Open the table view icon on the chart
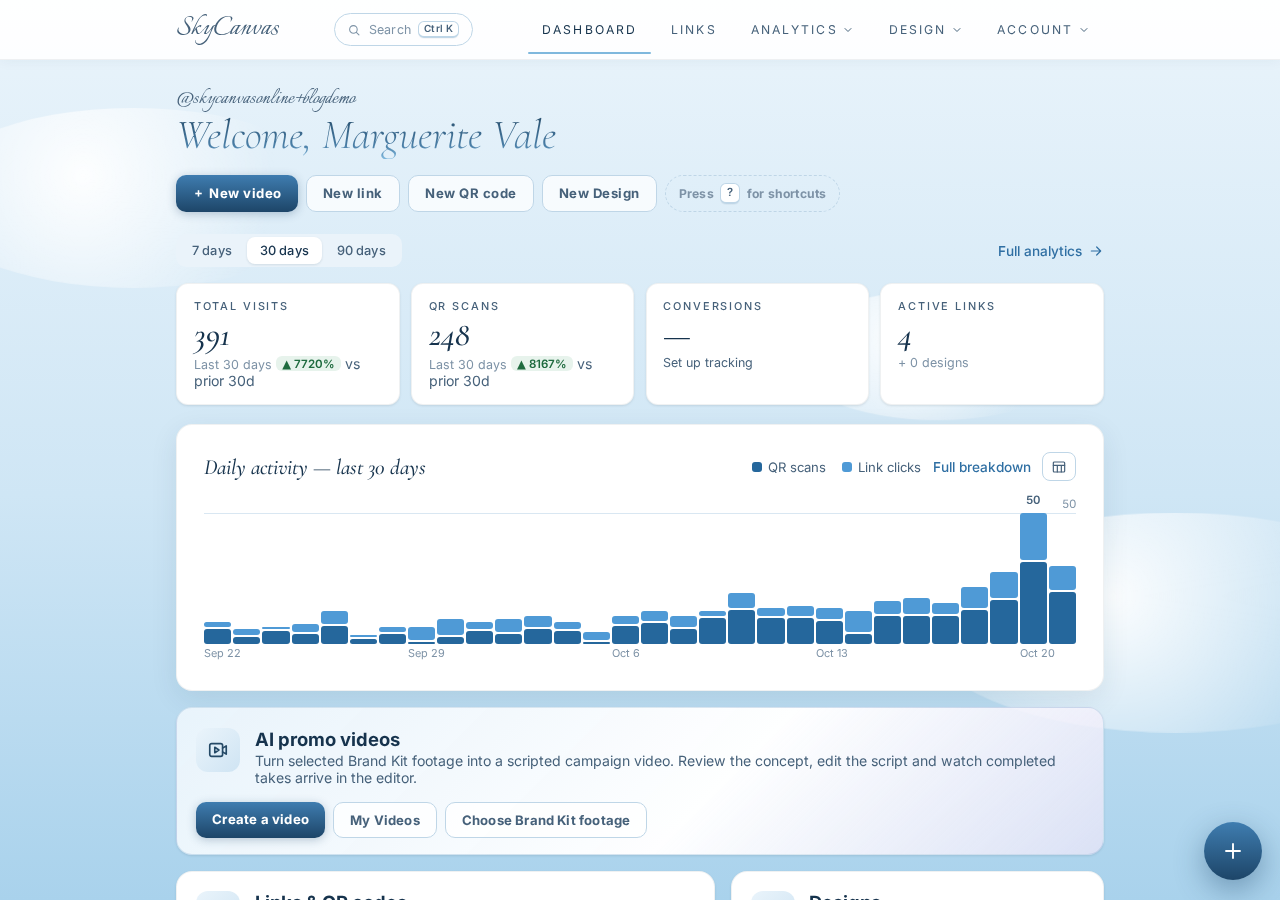Viewport: 1280px width, 900px height. [1059, 467]
